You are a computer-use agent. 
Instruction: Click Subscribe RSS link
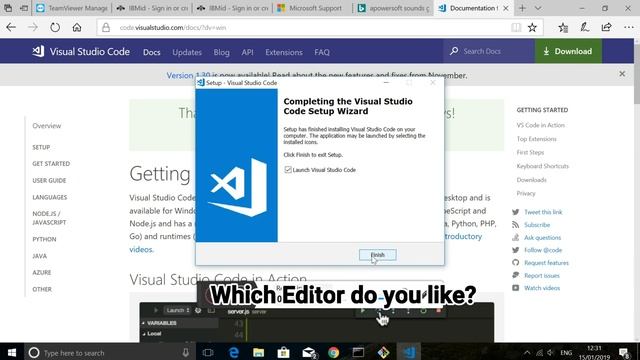537,224
